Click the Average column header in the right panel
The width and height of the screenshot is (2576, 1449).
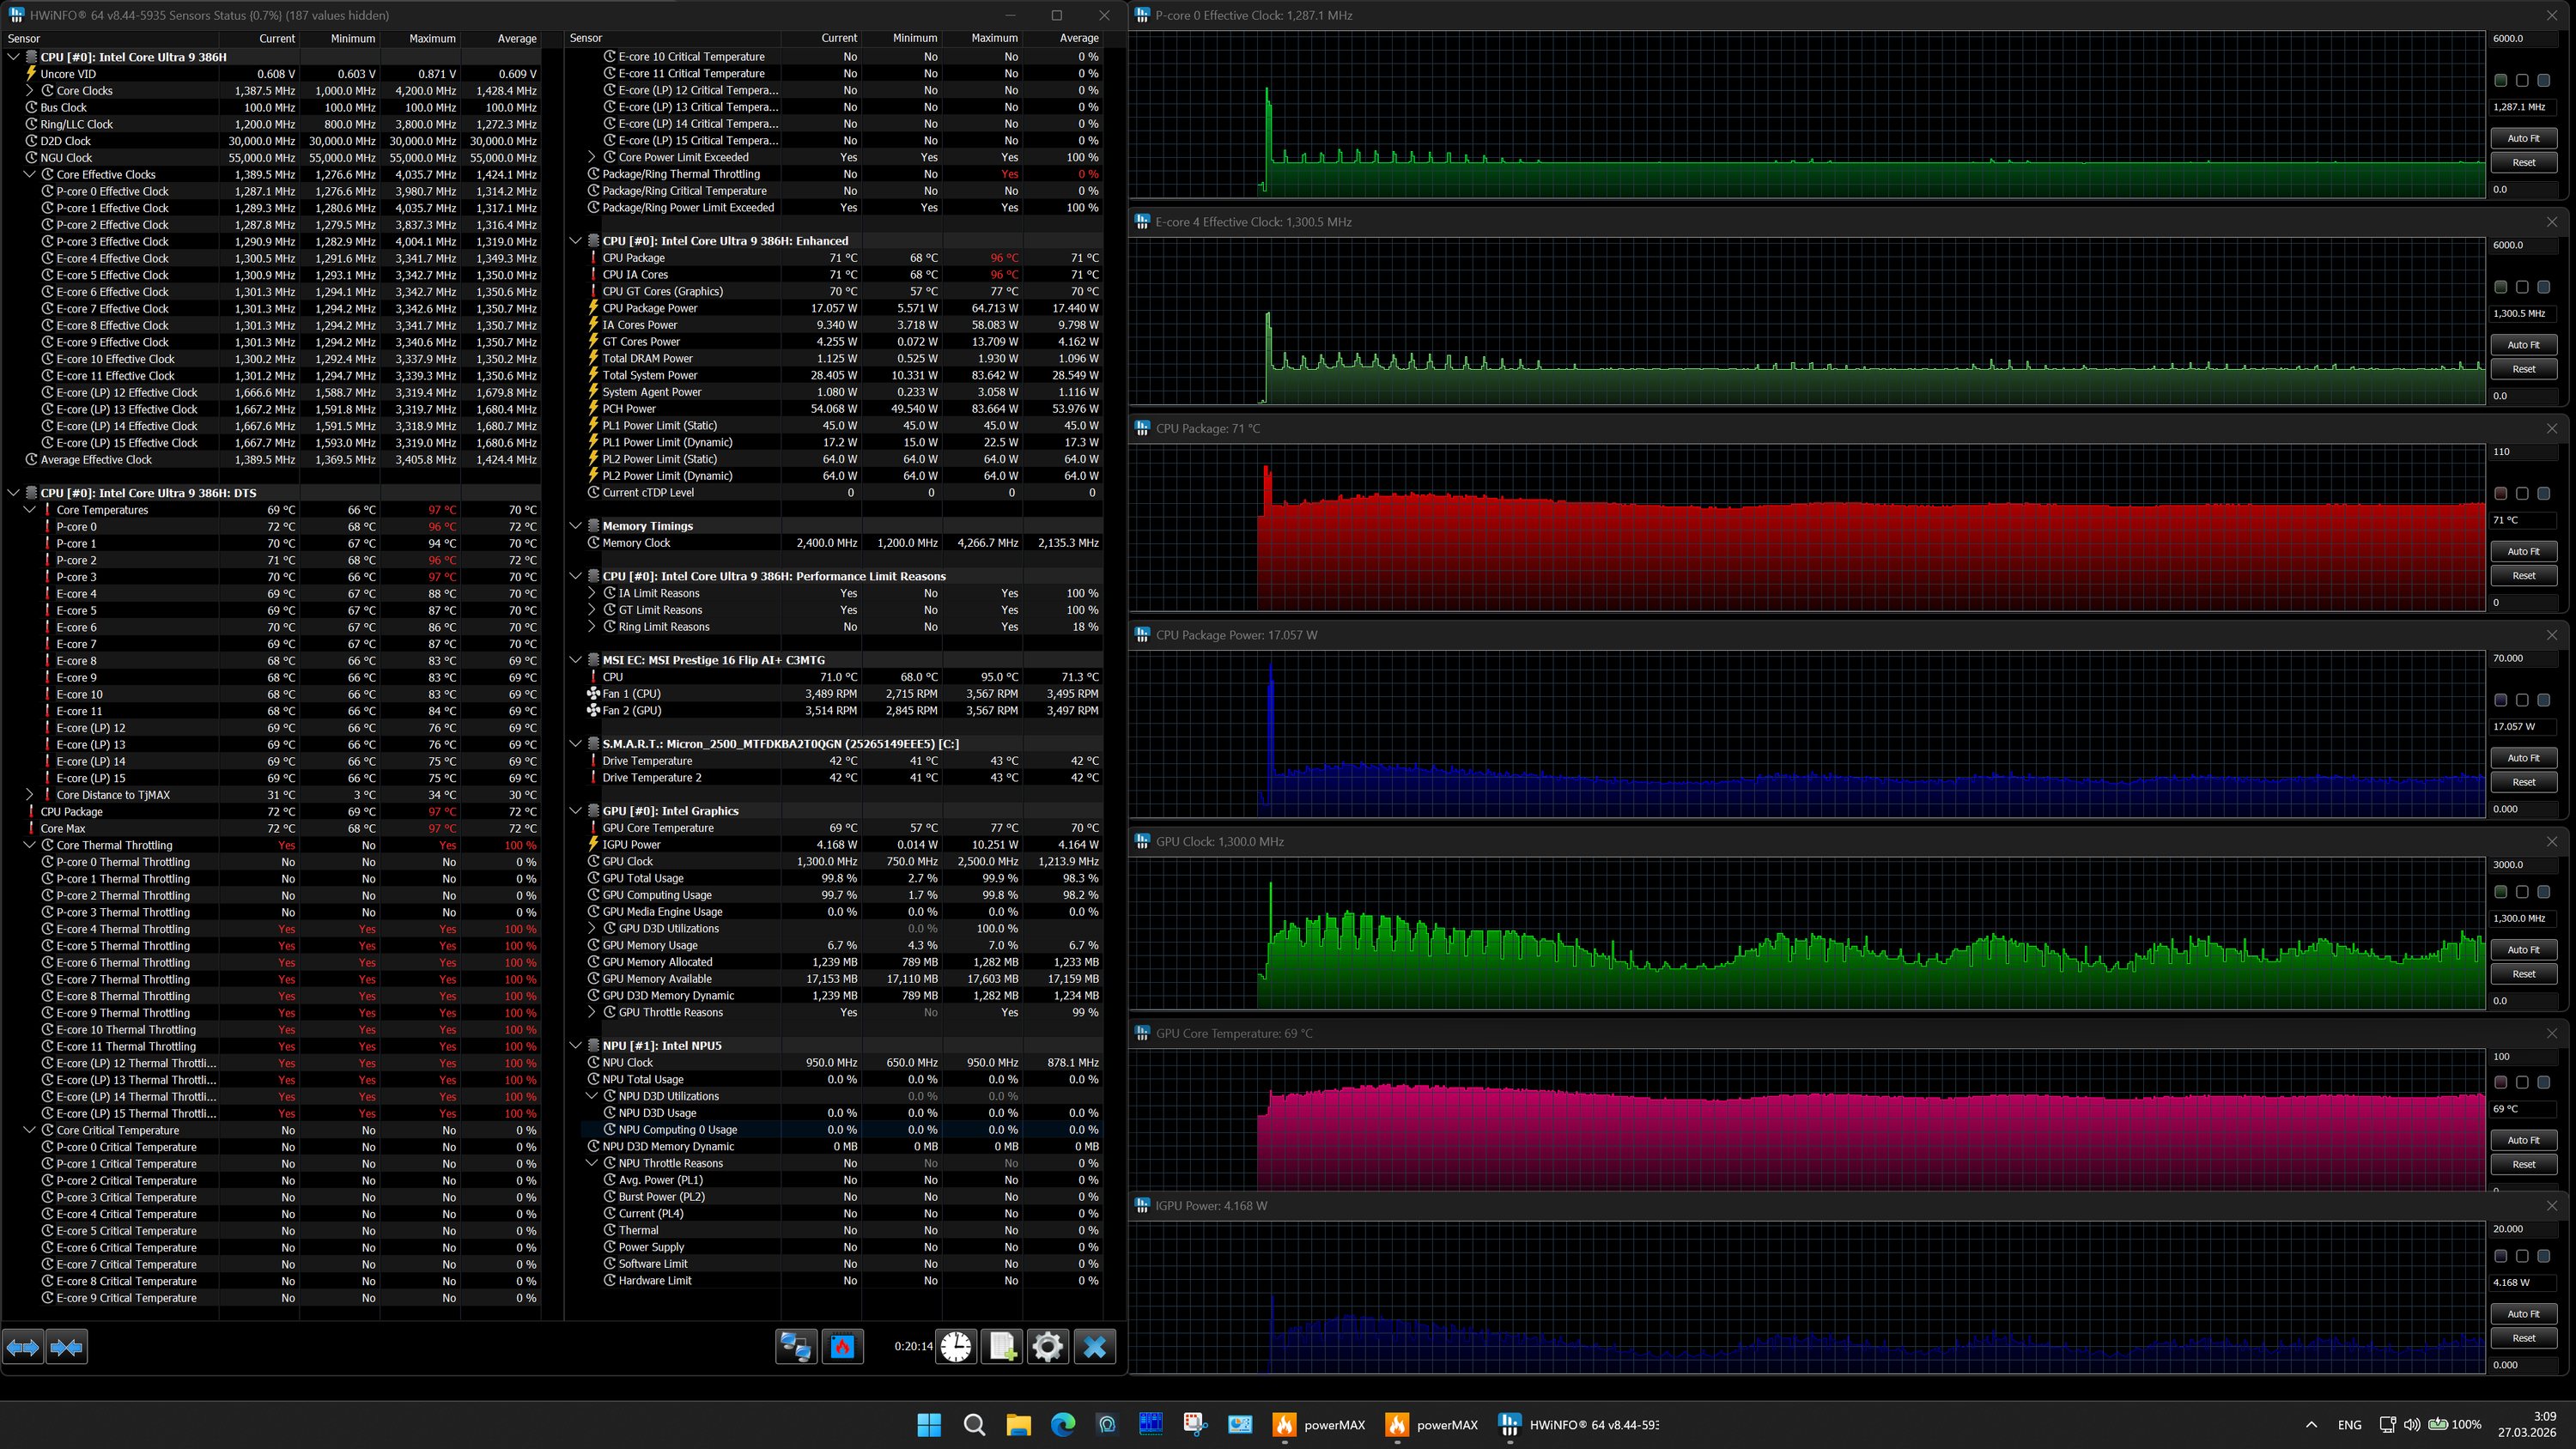click(x=1078, y=38)
